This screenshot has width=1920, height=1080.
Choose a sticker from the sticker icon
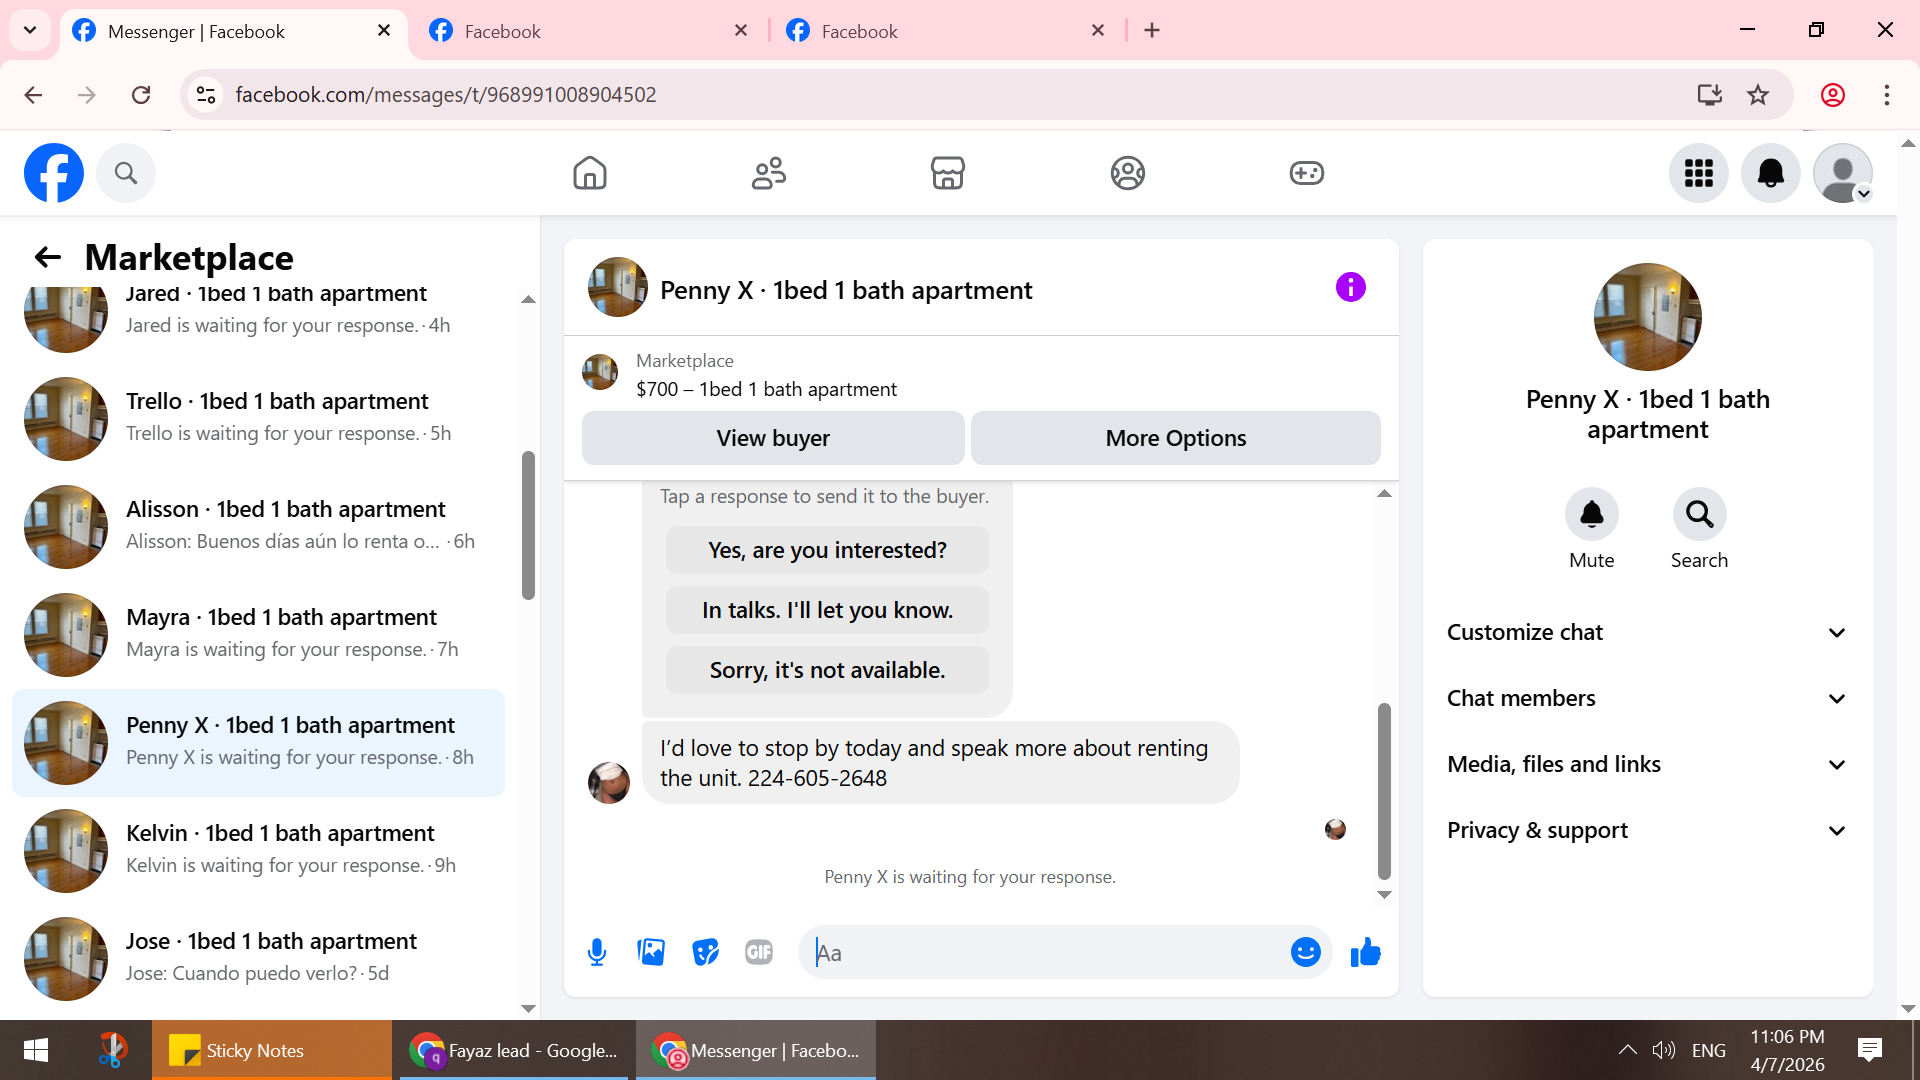pos(706,953)
